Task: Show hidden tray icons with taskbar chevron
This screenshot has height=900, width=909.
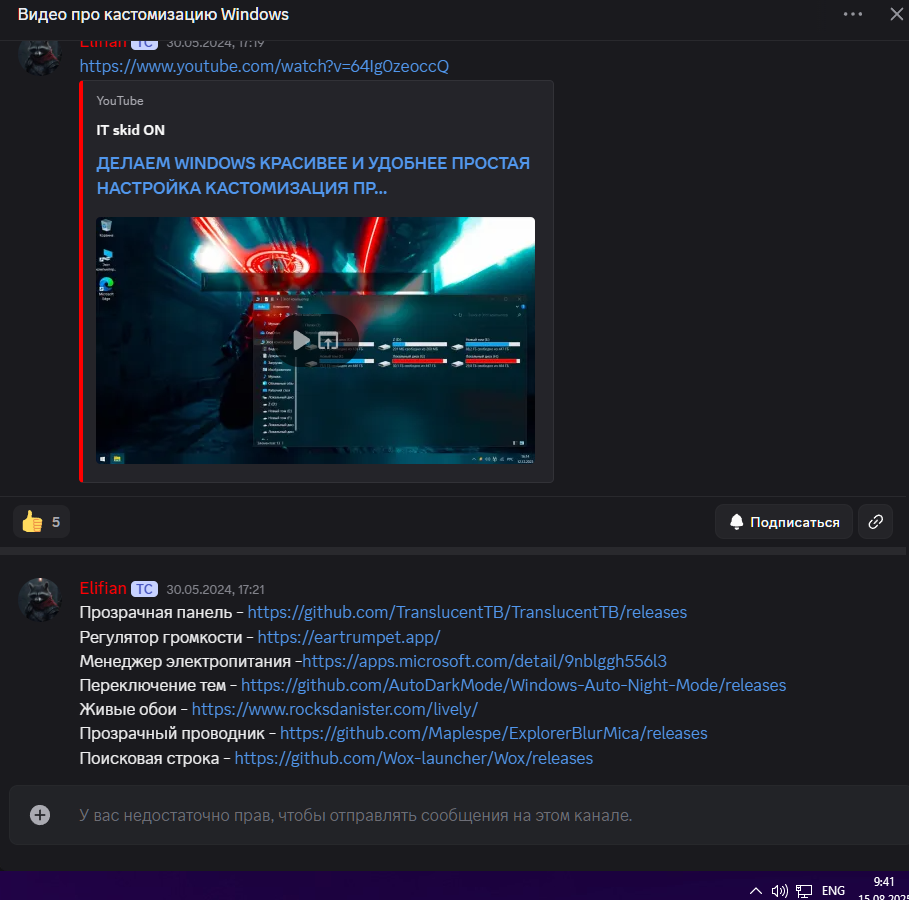Action: tap(756, 891)
